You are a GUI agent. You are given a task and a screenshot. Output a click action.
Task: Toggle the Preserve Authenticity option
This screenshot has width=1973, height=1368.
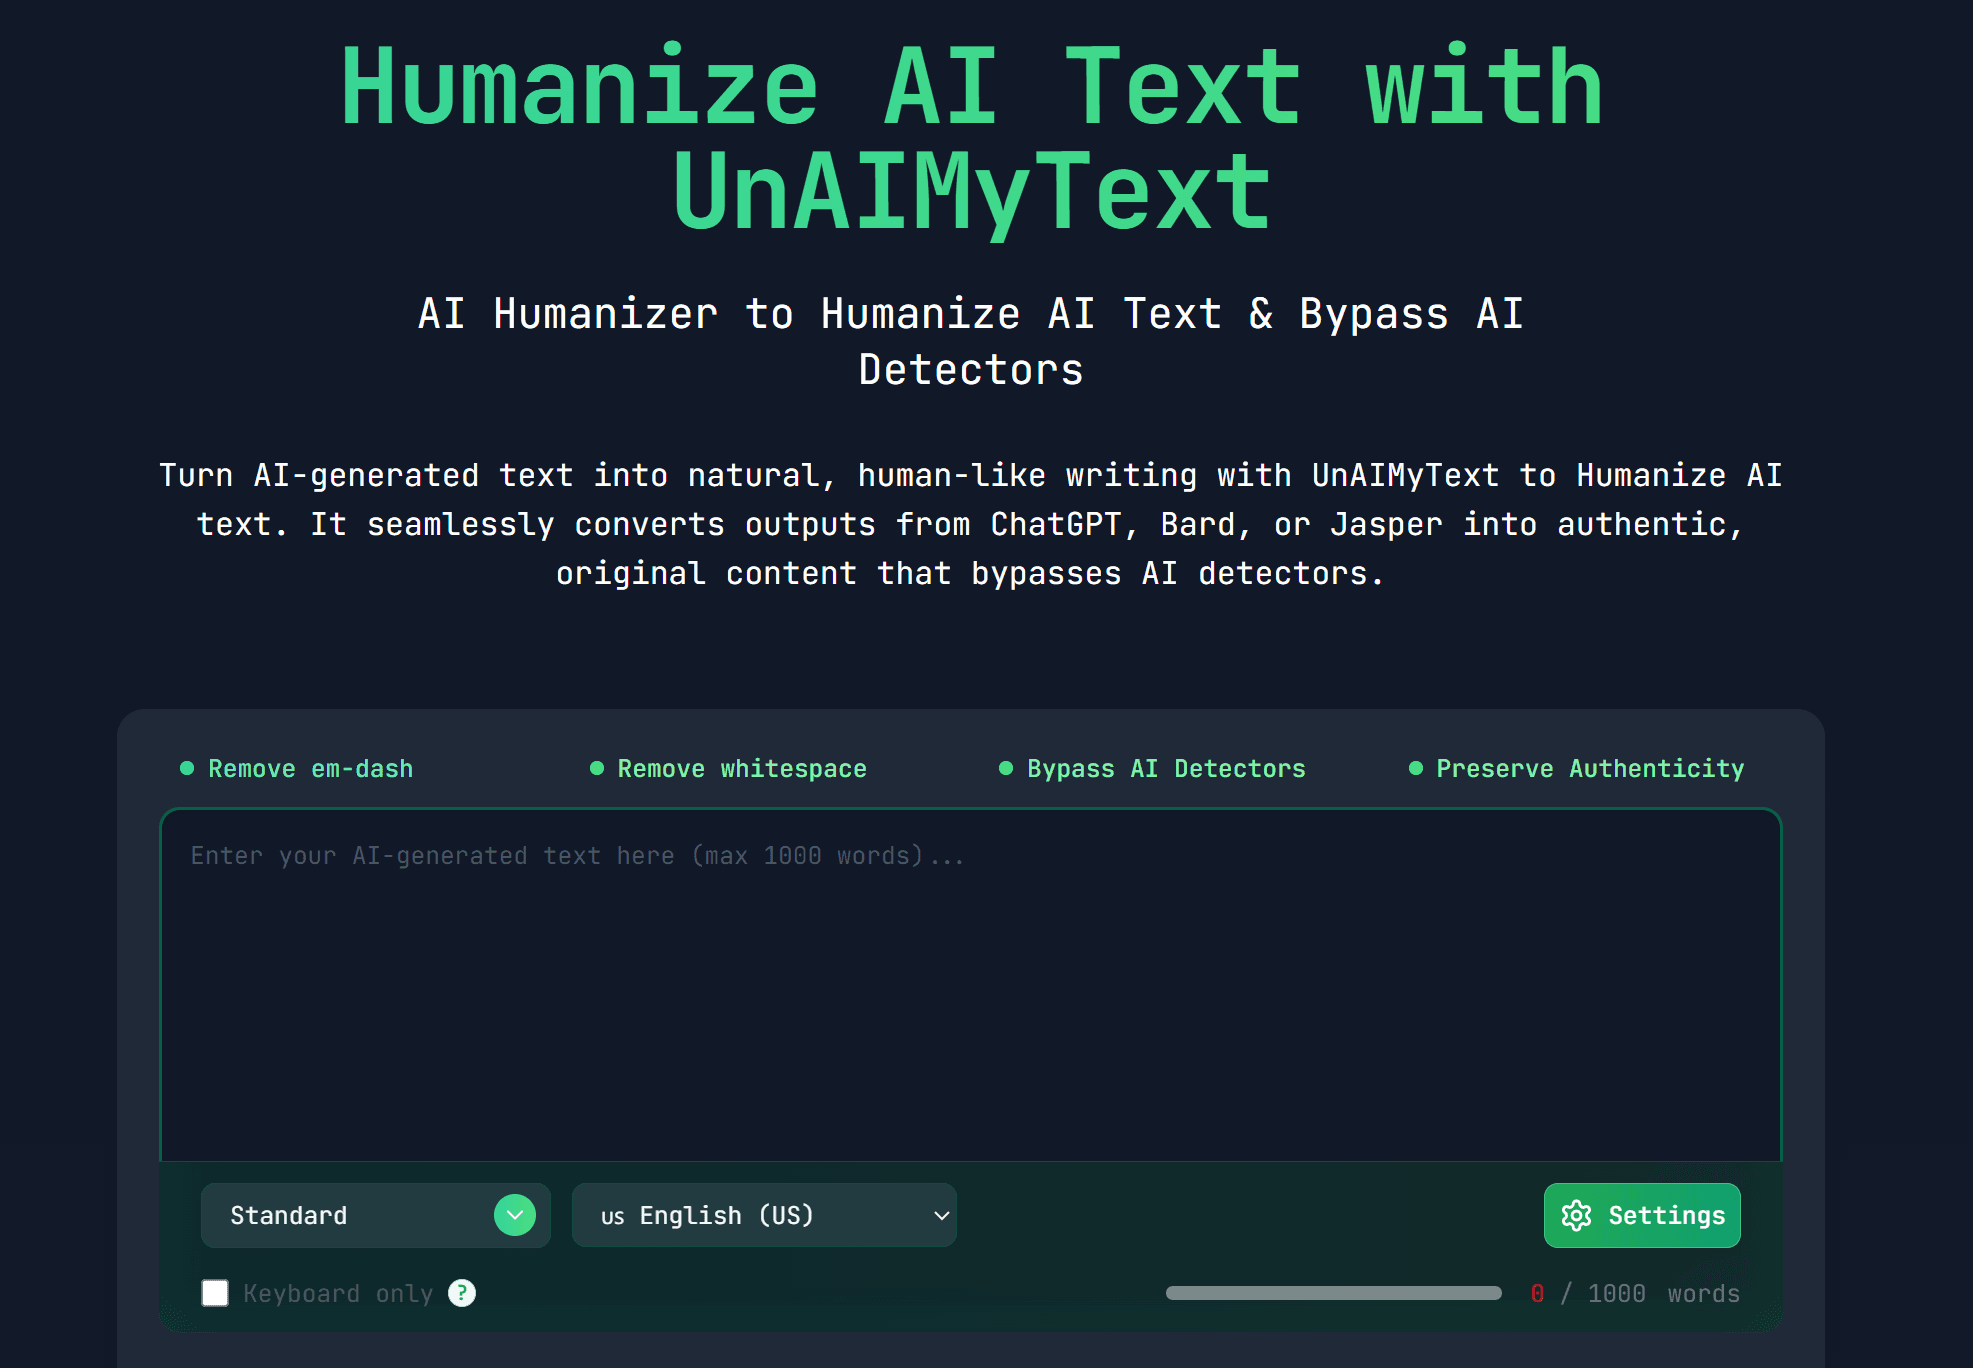1590,768
